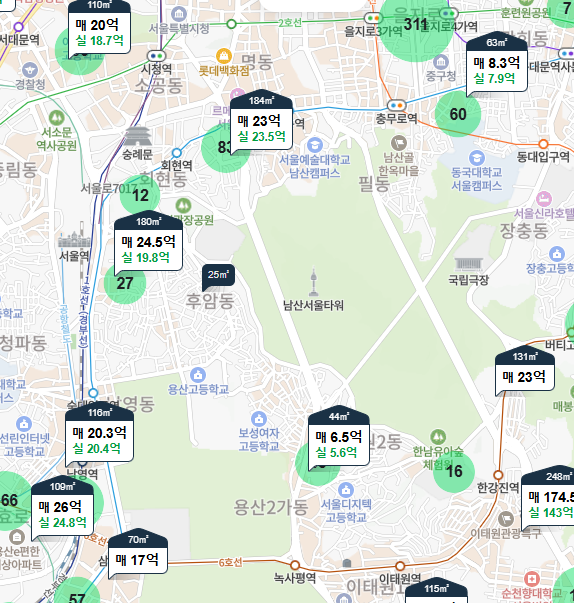Select the 회현역 subway station marker
The image size is (574, 603).
tap(176, 153)
